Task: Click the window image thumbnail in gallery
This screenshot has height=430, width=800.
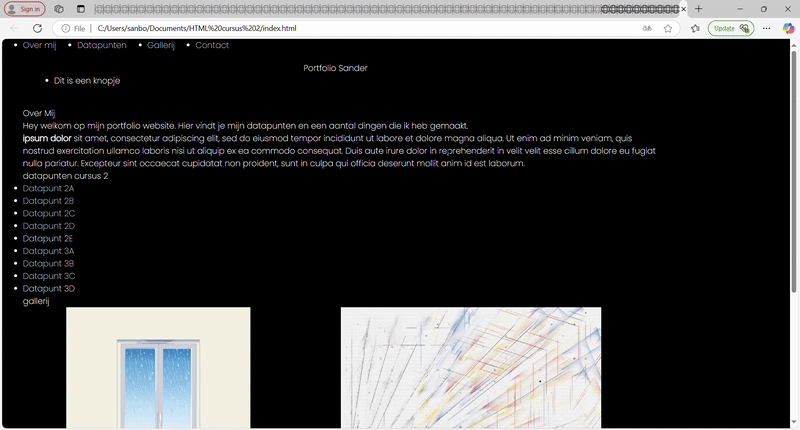Action: (x=158, y=368)
